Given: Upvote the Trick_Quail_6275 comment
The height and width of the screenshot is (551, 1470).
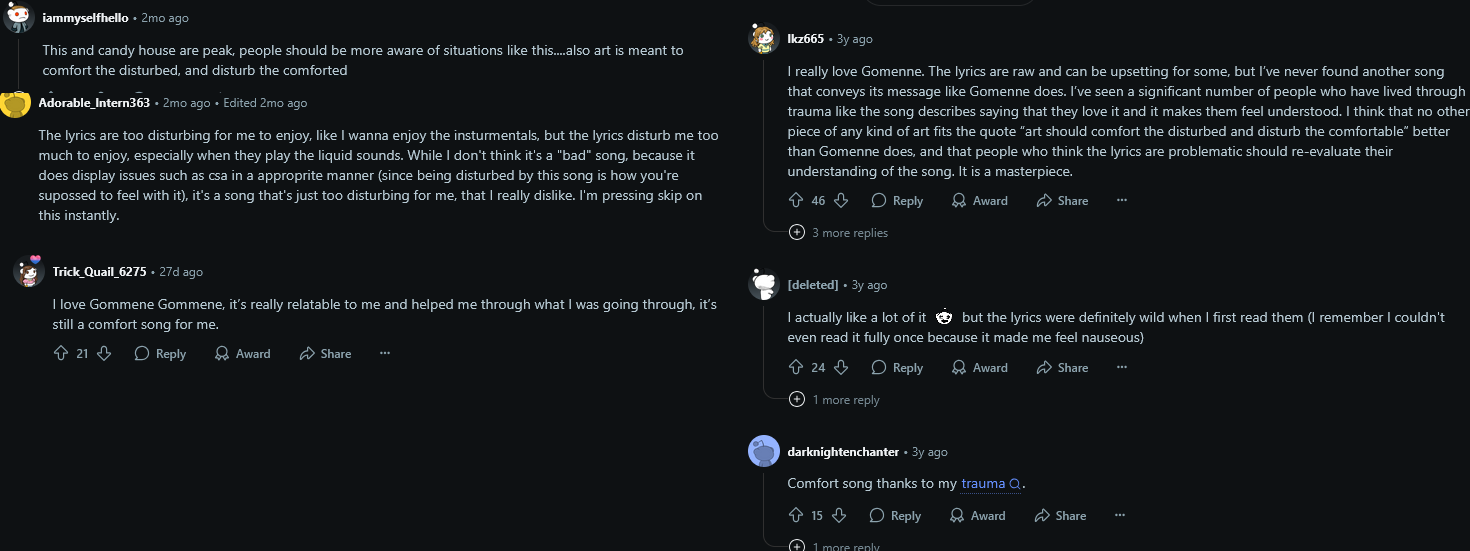Looking at the screenshot, I should point(61,353).
